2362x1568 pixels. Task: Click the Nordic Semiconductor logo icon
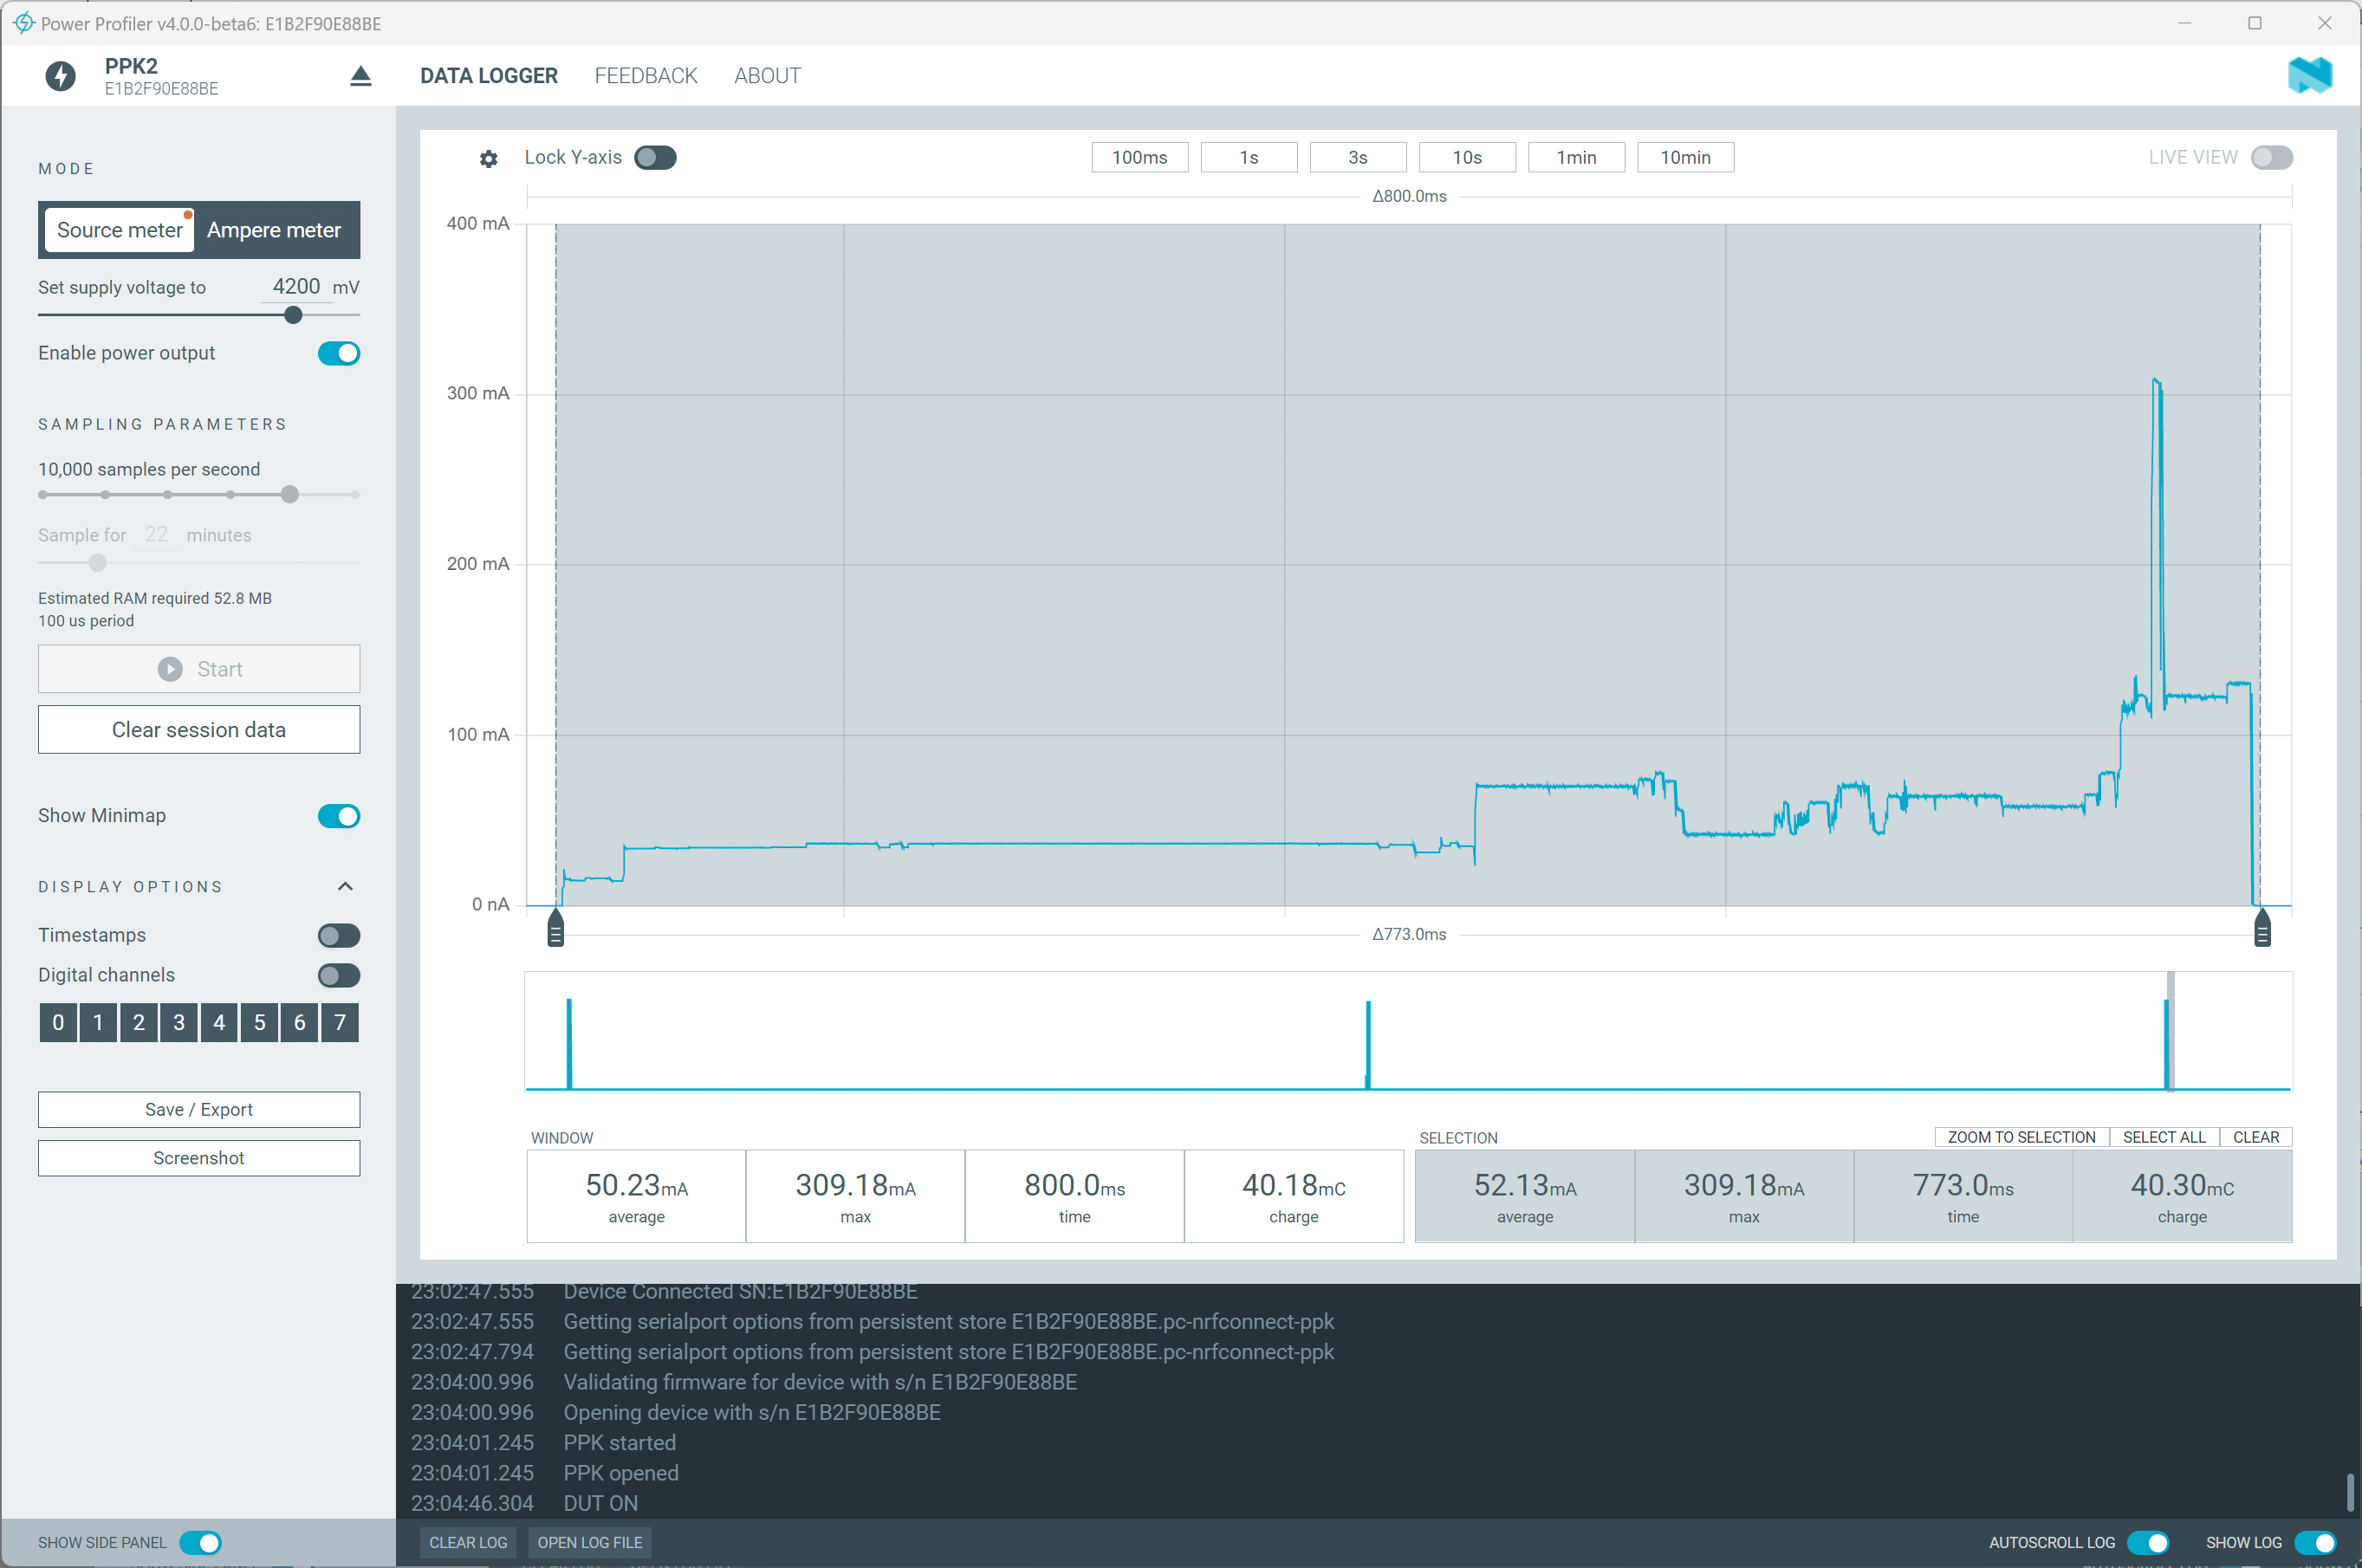[x=2309, y=76]
